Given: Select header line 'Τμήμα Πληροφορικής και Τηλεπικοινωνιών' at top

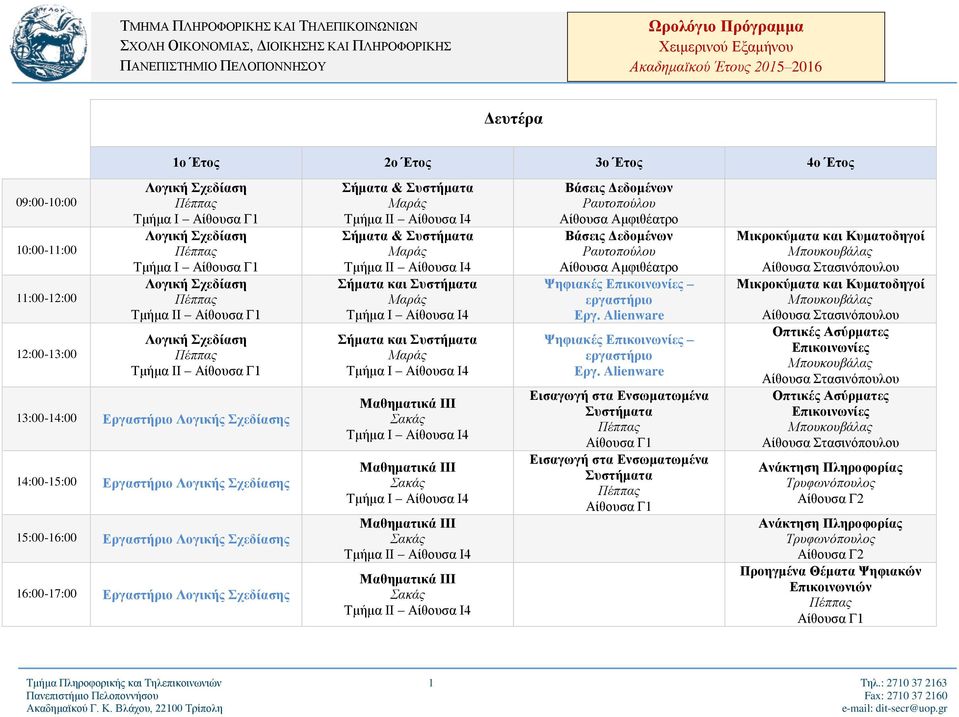Looking at the screenshot, I should click(268, 26).
